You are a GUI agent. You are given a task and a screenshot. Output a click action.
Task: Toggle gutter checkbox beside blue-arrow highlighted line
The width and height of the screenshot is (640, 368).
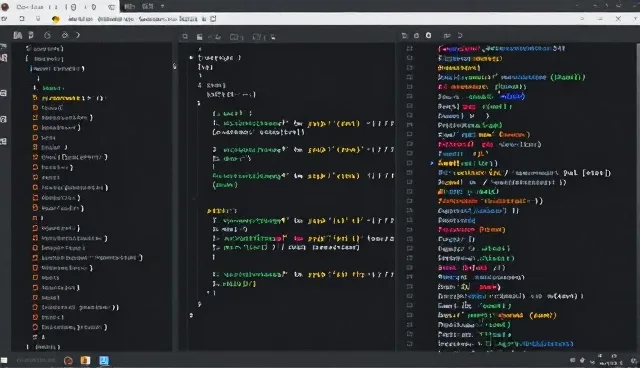tap(409, 163)
